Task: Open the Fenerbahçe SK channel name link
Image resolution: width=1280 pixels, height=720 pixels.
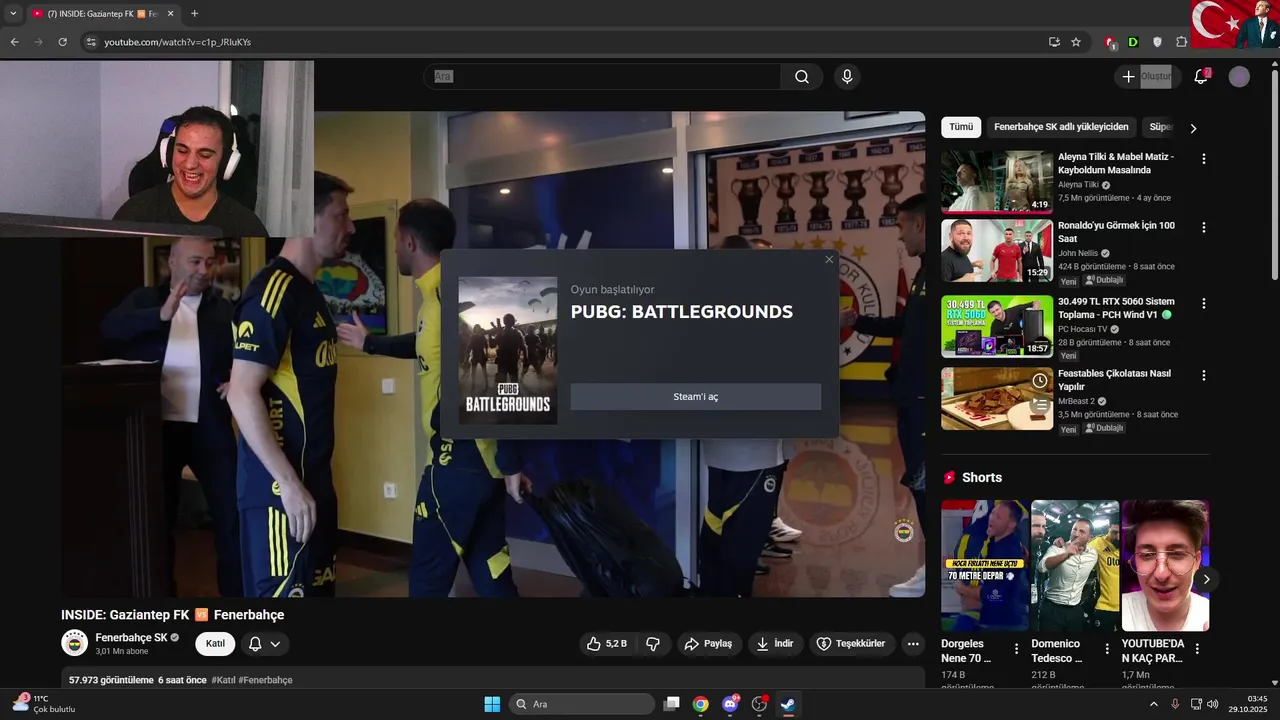Action: pos(131,637)
